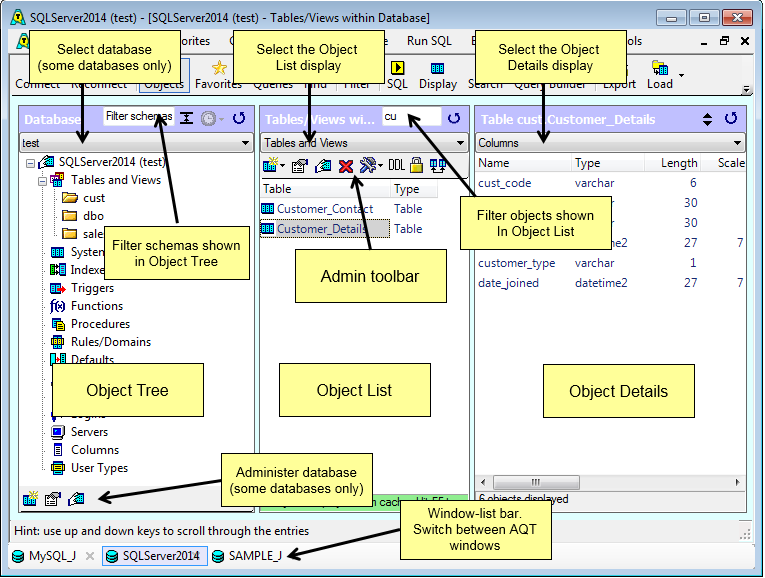Screen dimensions: 765x578
Task: Click the properties icon in admin toolbar
Action: pyautogui.click(x=300, y=166)
